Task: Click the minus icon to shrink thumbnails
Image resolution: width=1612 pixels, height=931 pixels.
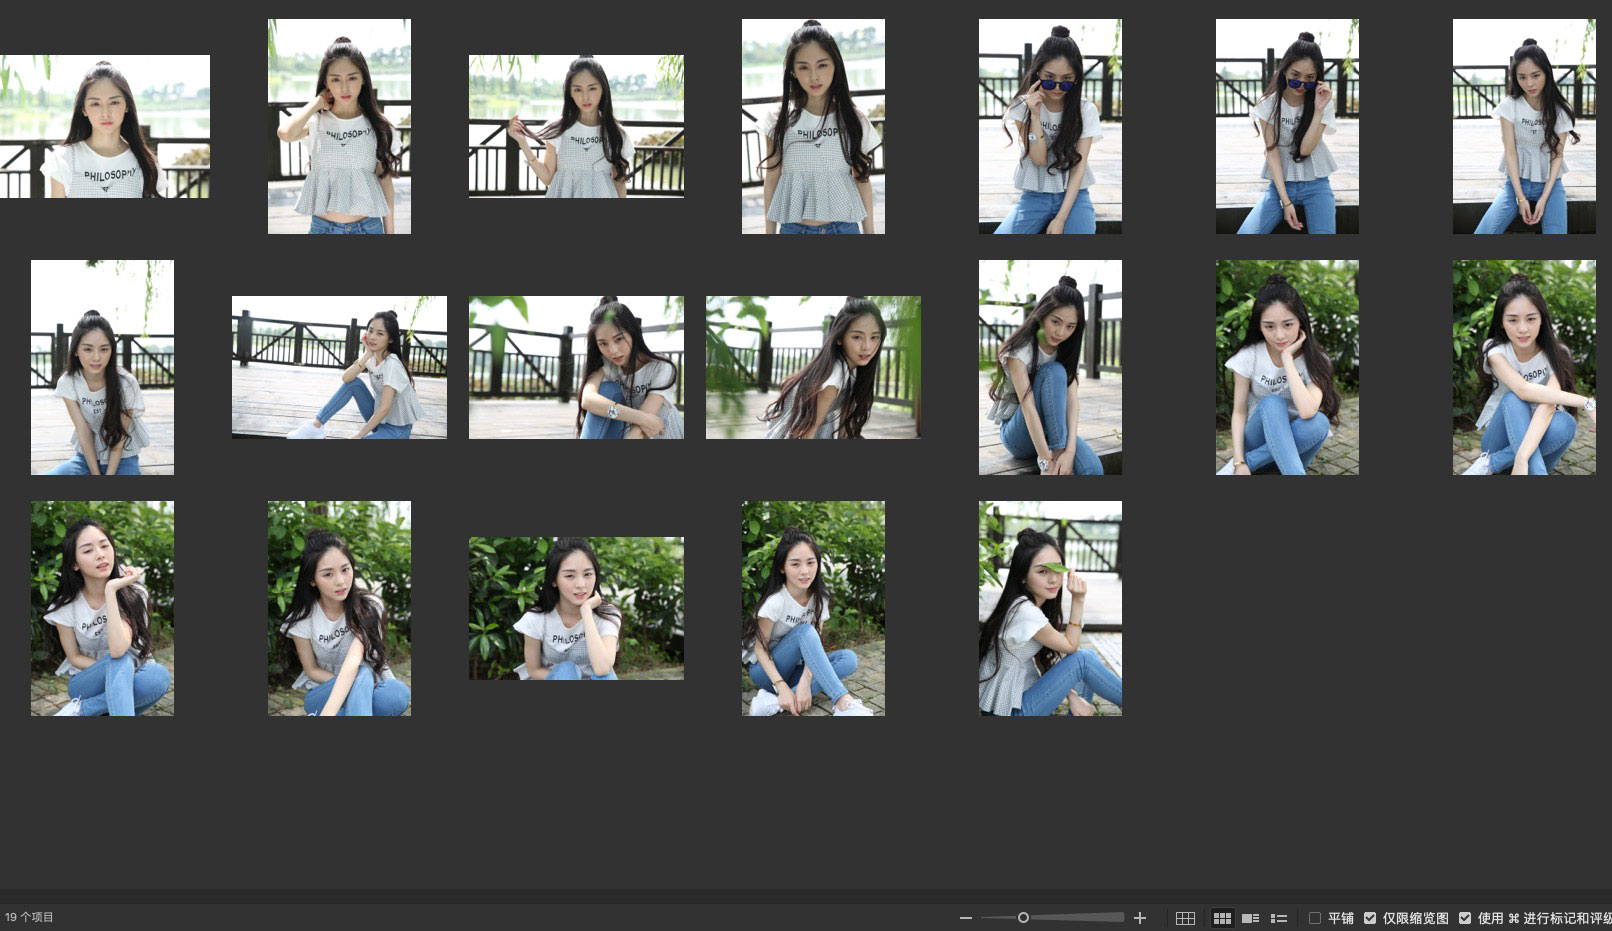Action: click(x=965, y=918)
